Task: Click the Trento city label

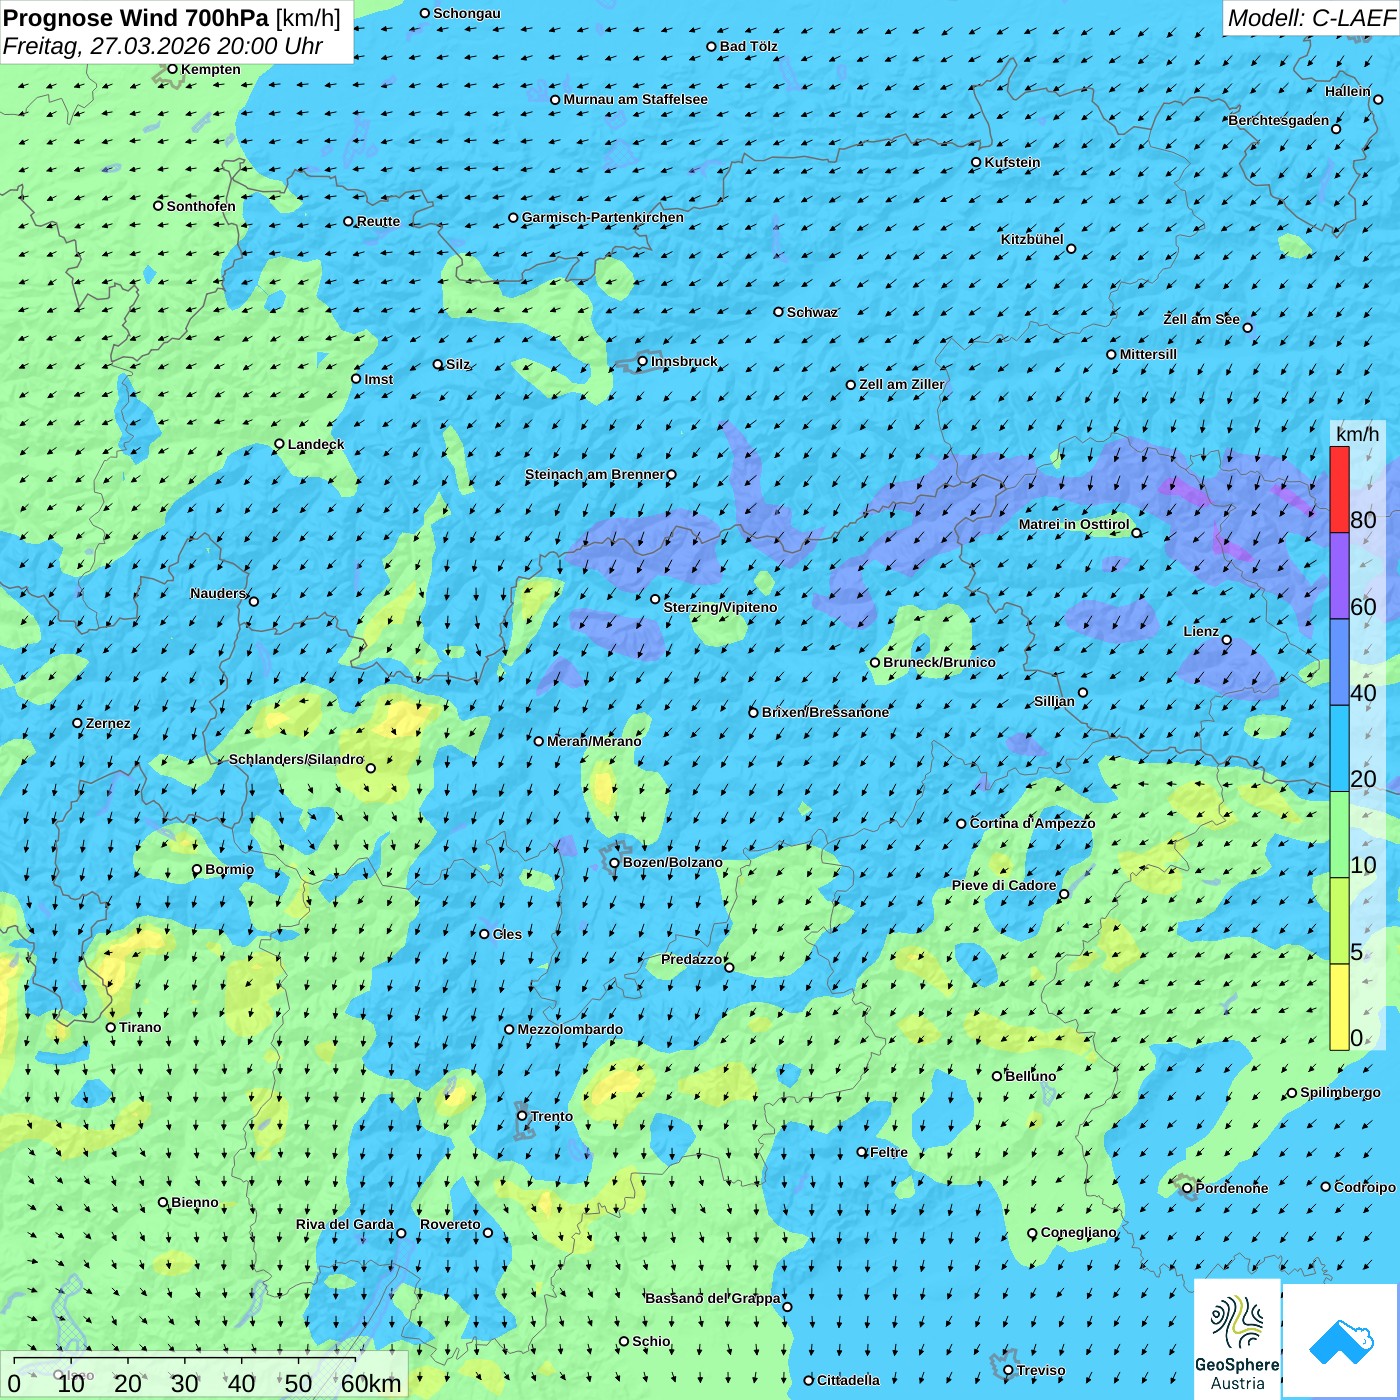Action: (x=552, y=1116)
